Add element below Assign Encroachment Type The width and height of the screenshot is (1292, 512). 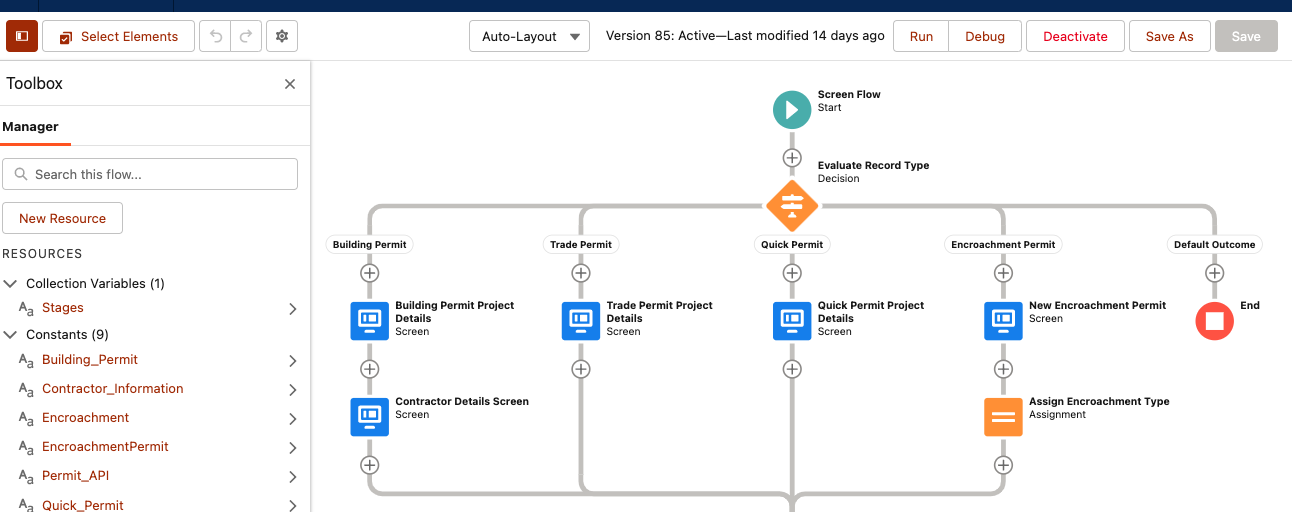click(x=1003, y=465)
